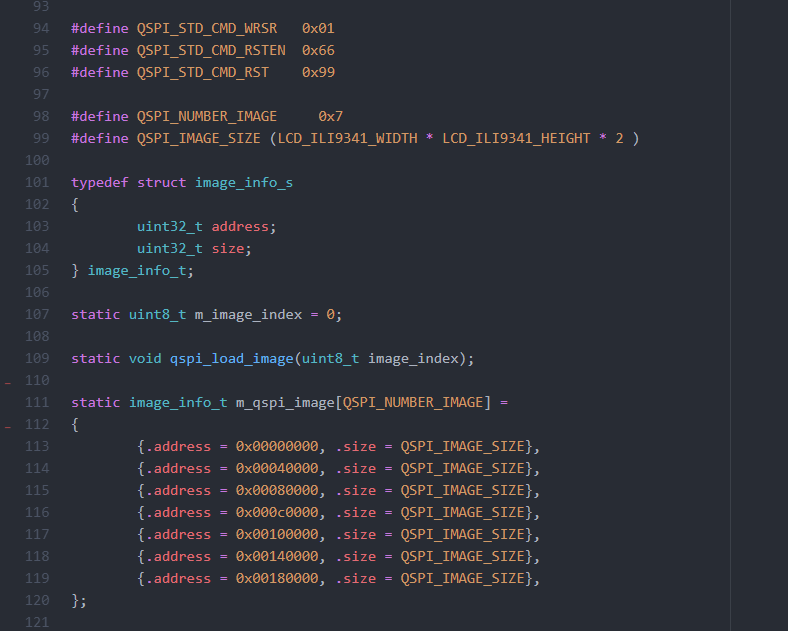
Task: Click the 0x99 value of QSPI_STD_CMD_RST
Action: pyautogui.click(x=318, y=72)
